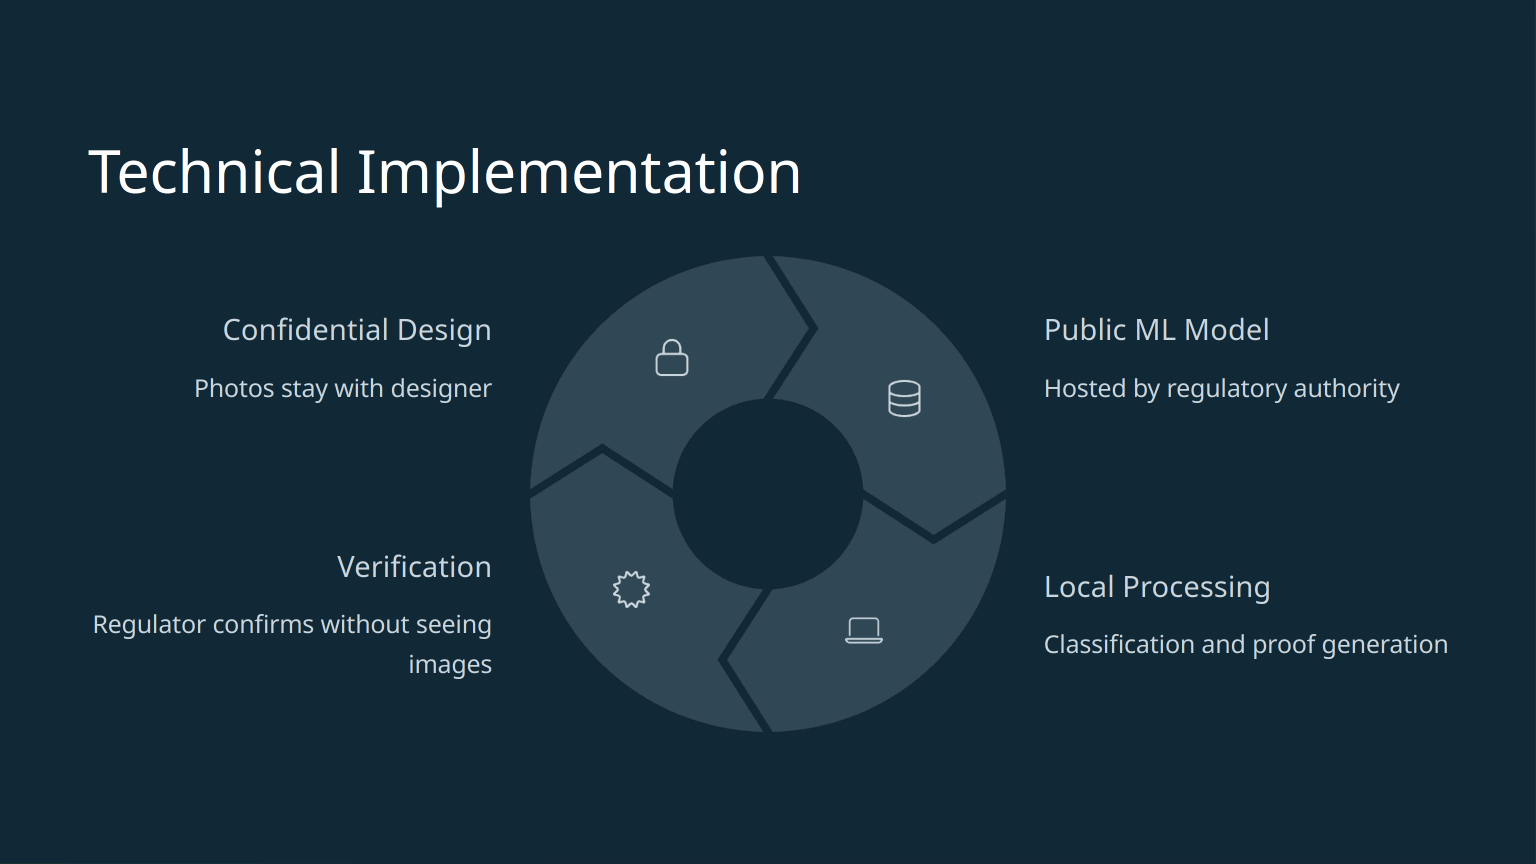Select the 'Technical Implementation' slide title
This screenshot has height=864, width=1536.
tap(444, 172)
